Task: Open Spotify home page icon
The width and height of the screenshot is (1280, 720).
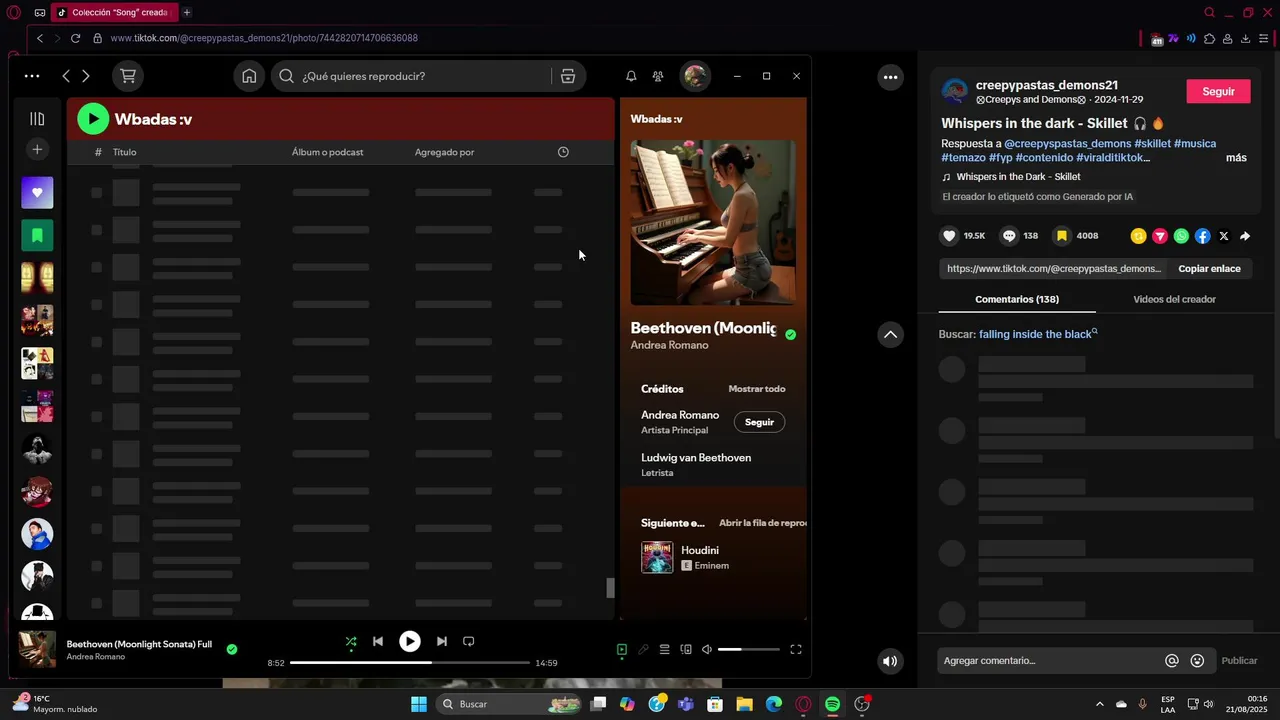Action: click(x=249, y=76)
